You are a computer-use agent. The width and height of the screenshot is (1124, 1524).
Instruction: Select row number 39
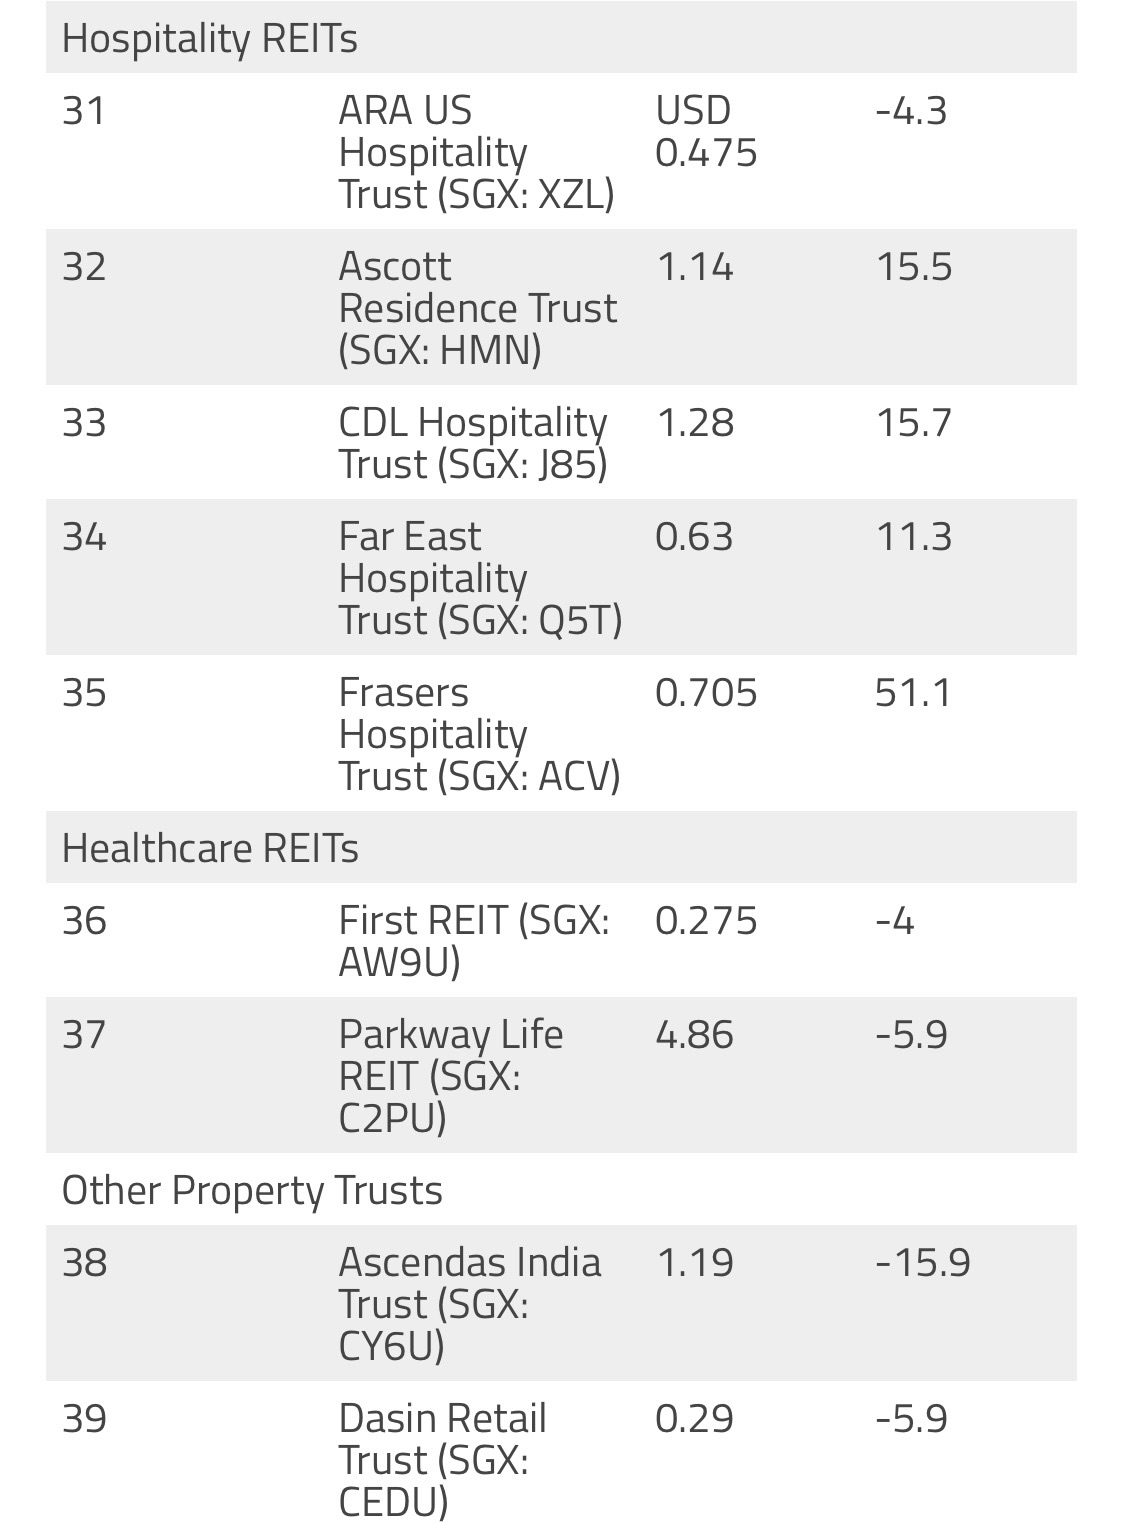tap(84, 1419)
